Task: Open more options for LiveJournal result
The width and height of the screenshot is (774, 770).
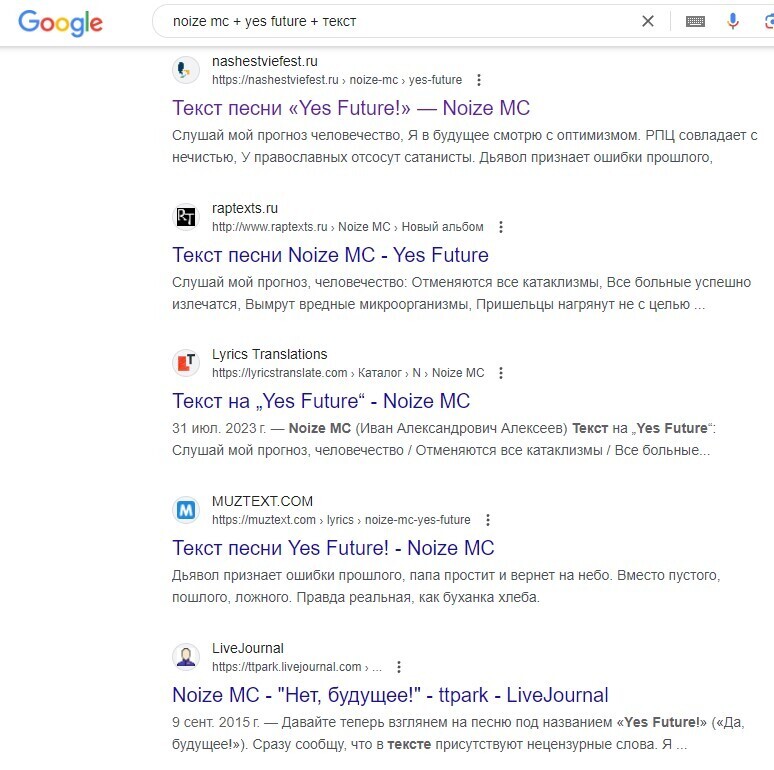Action: point(399,667)
